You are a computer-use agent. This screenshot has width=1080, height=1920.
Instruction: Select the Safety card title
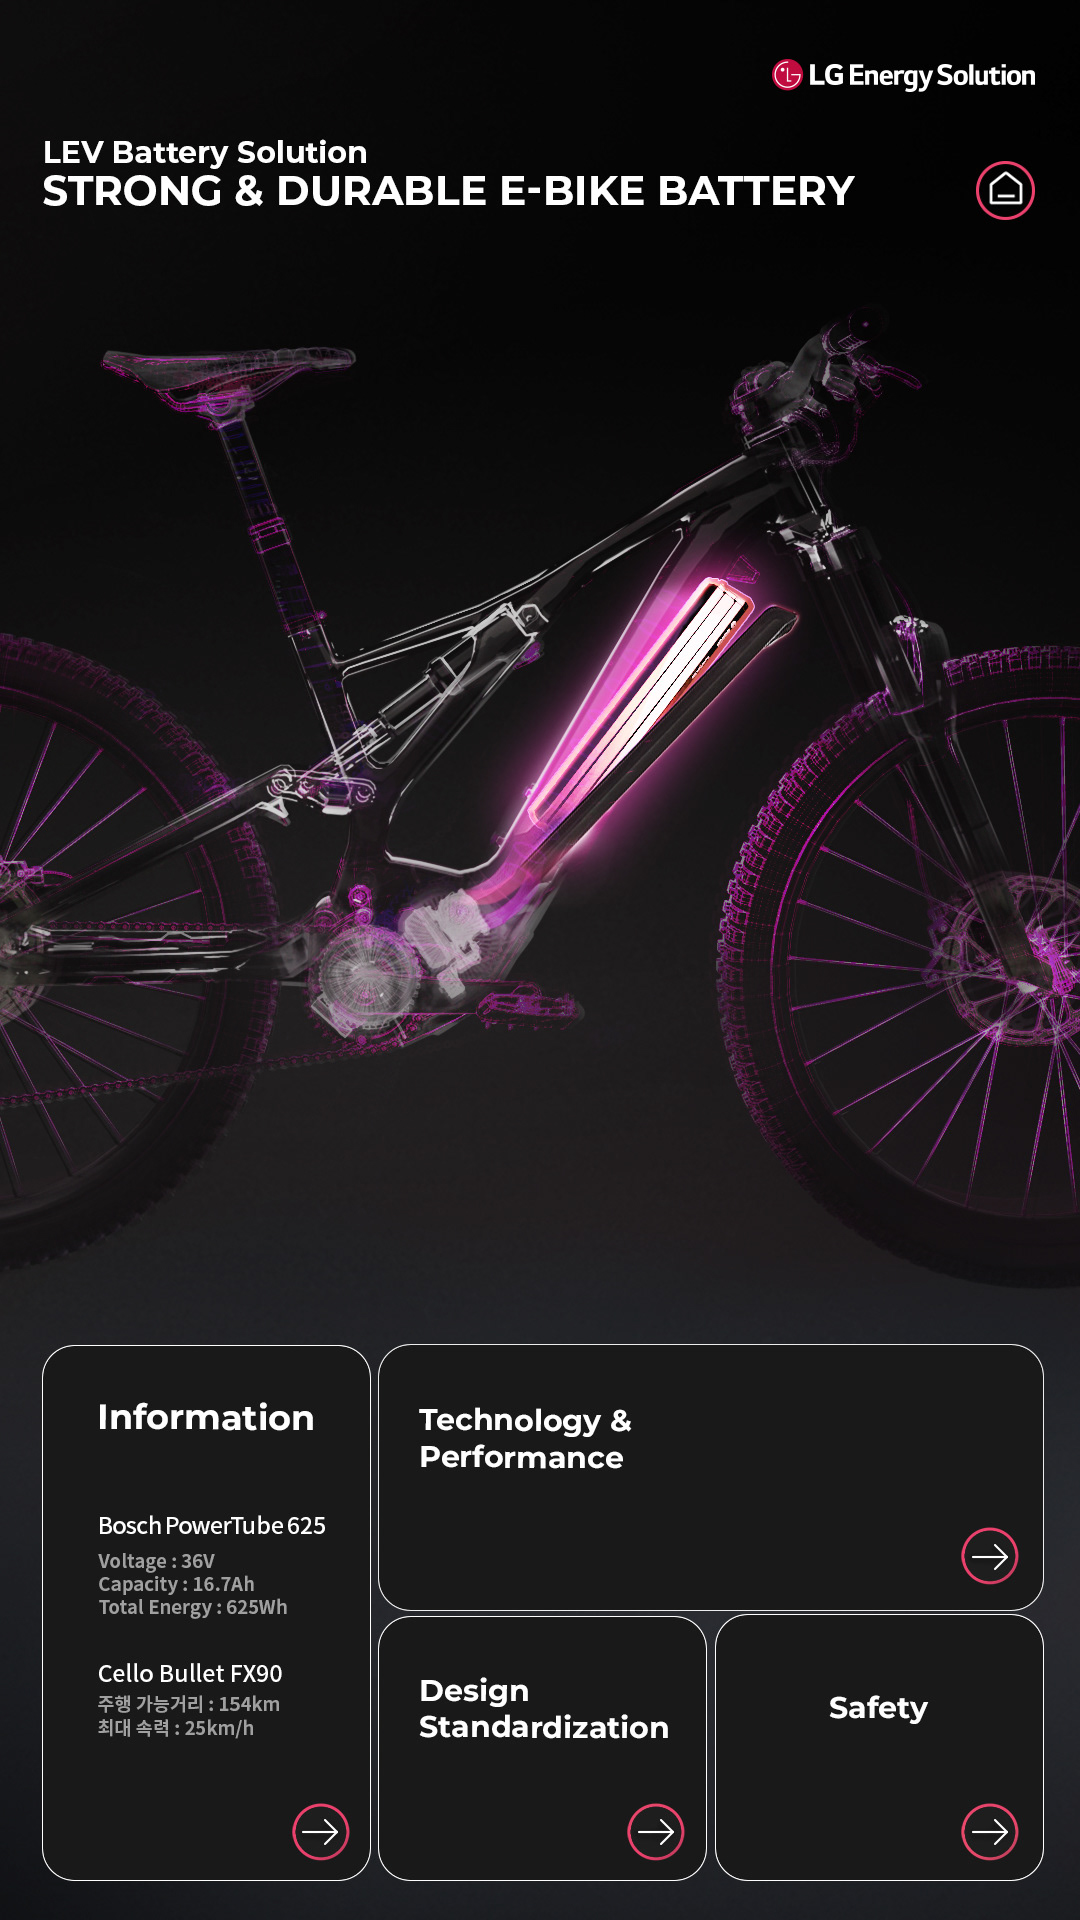[878, 1708]
